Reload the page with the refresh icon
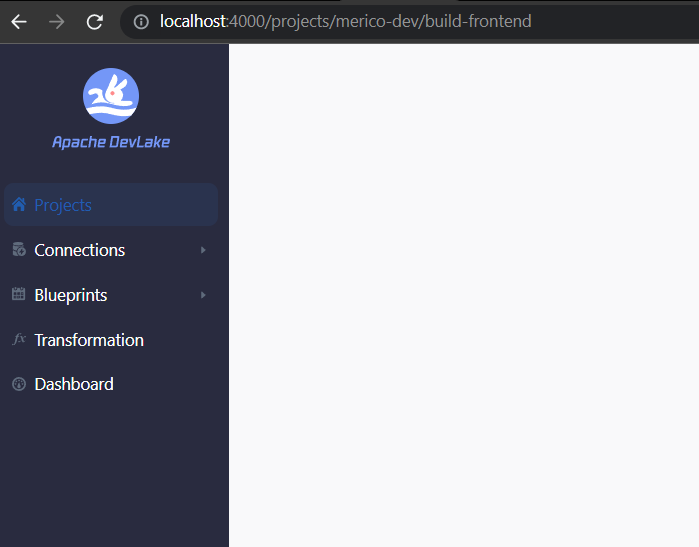This screenshot has height=547, width=699. tap(95, 21)
